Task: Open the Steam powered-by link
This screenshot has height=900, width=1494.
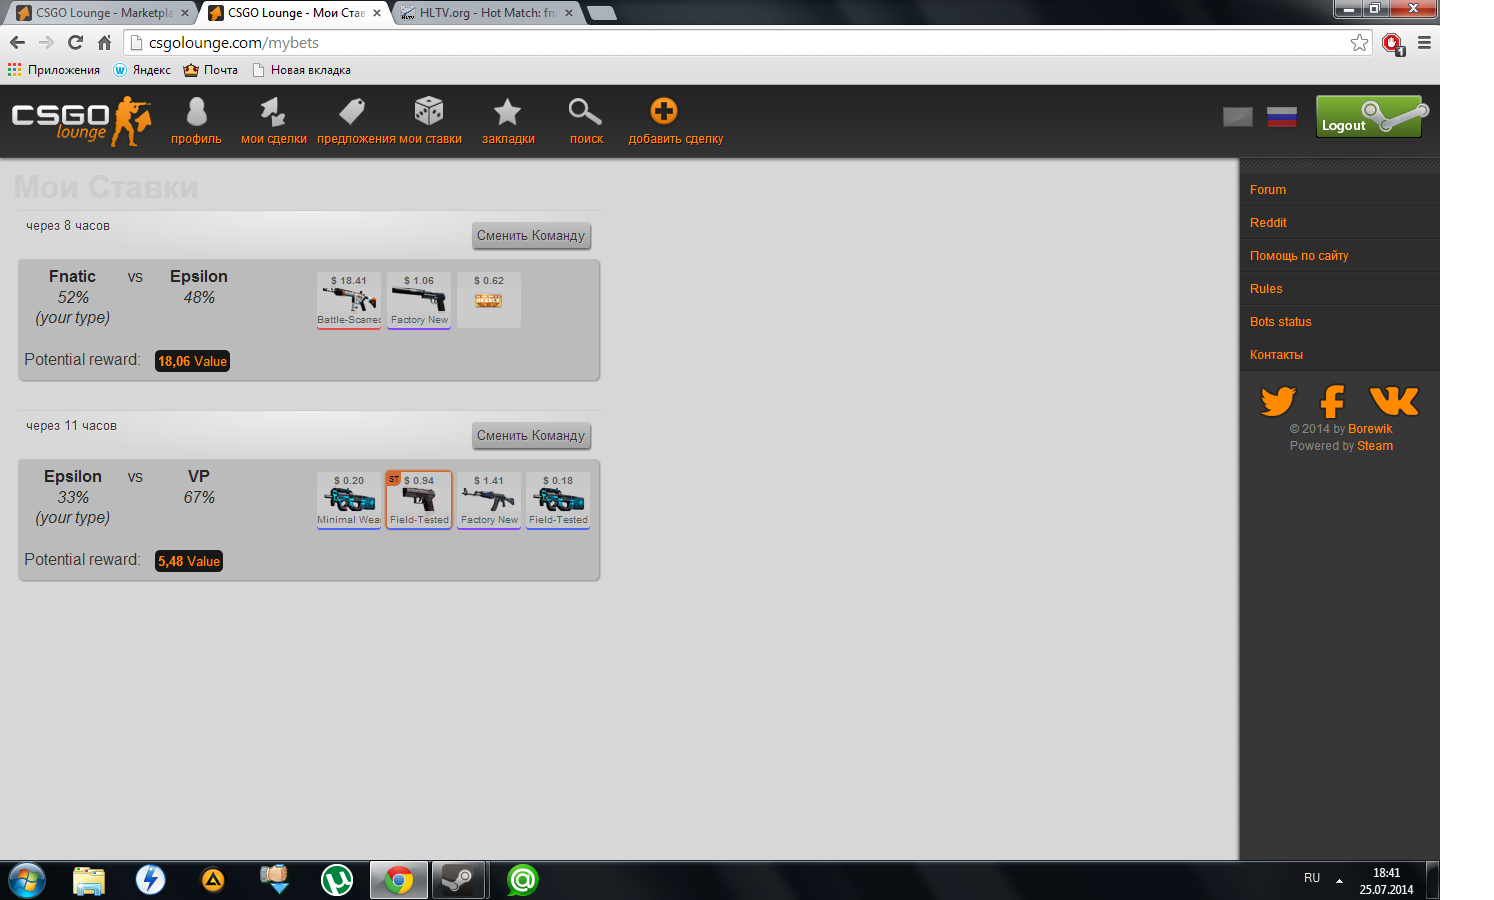Action: [1375, 446]
